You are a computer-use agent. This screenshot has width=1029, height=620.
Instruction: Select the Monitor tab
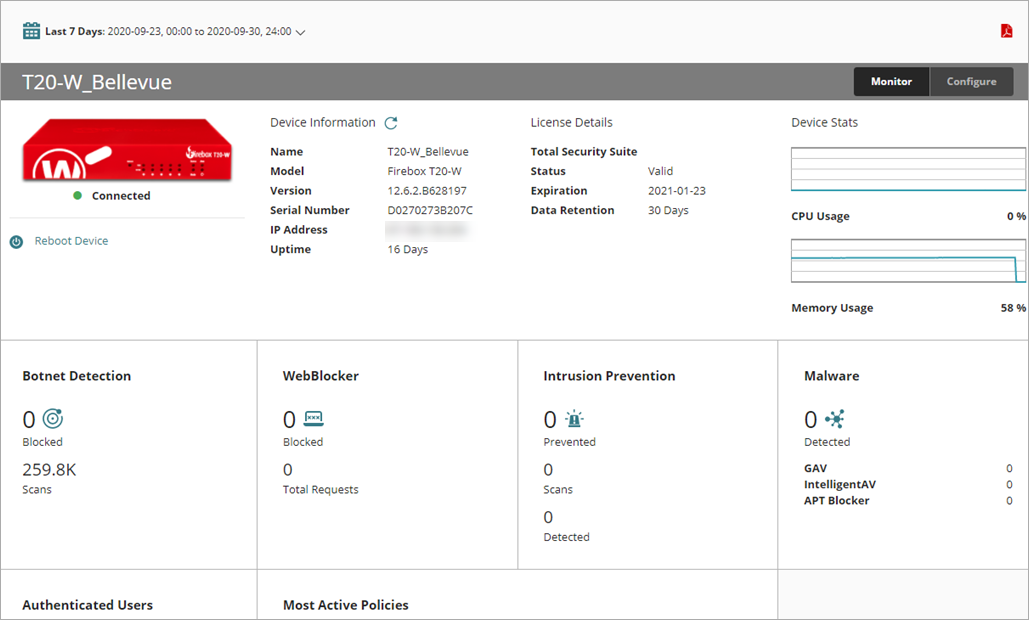tap(891, 81)
